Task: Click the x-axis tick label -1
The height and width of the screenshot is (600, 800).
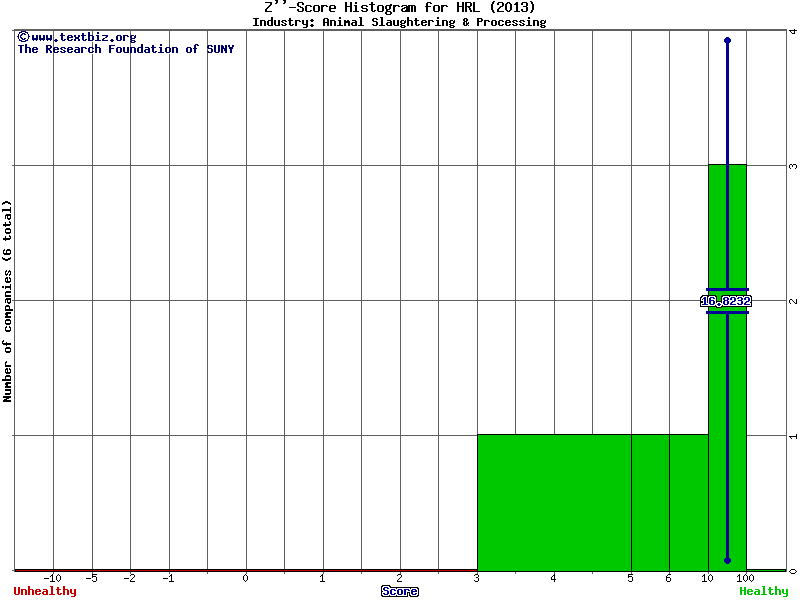Action: tap(168, 578)
